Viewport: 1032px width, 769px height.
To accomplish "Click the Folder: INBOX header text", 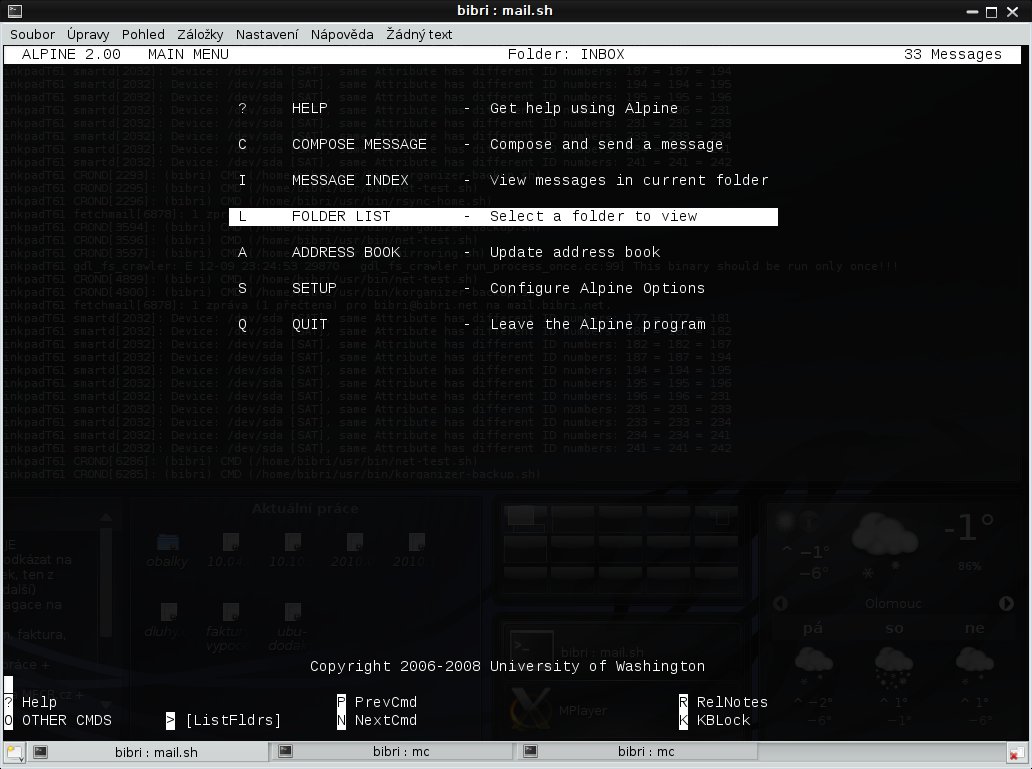I will 566,55.
